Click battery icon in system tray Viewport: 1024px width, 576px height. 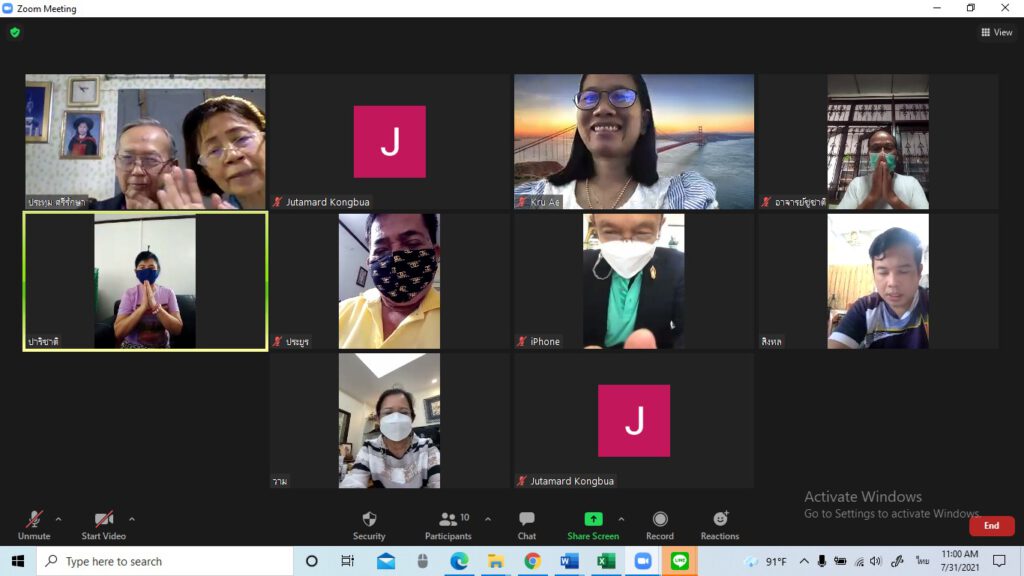(840, 561)
